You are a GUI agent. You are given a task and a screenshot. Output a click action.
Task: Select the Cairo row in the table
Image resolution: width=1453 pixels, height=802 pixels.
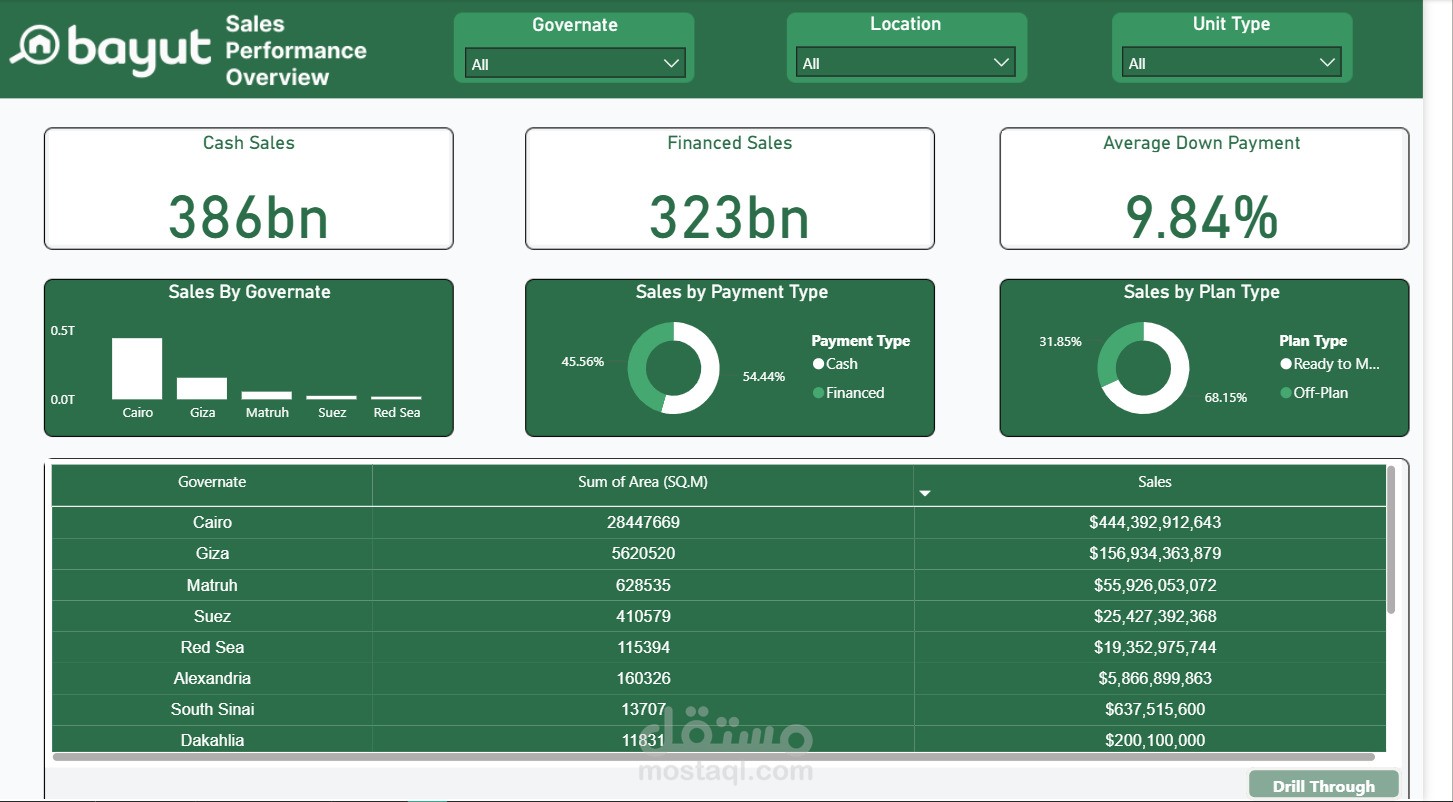[x=211, y=522]
